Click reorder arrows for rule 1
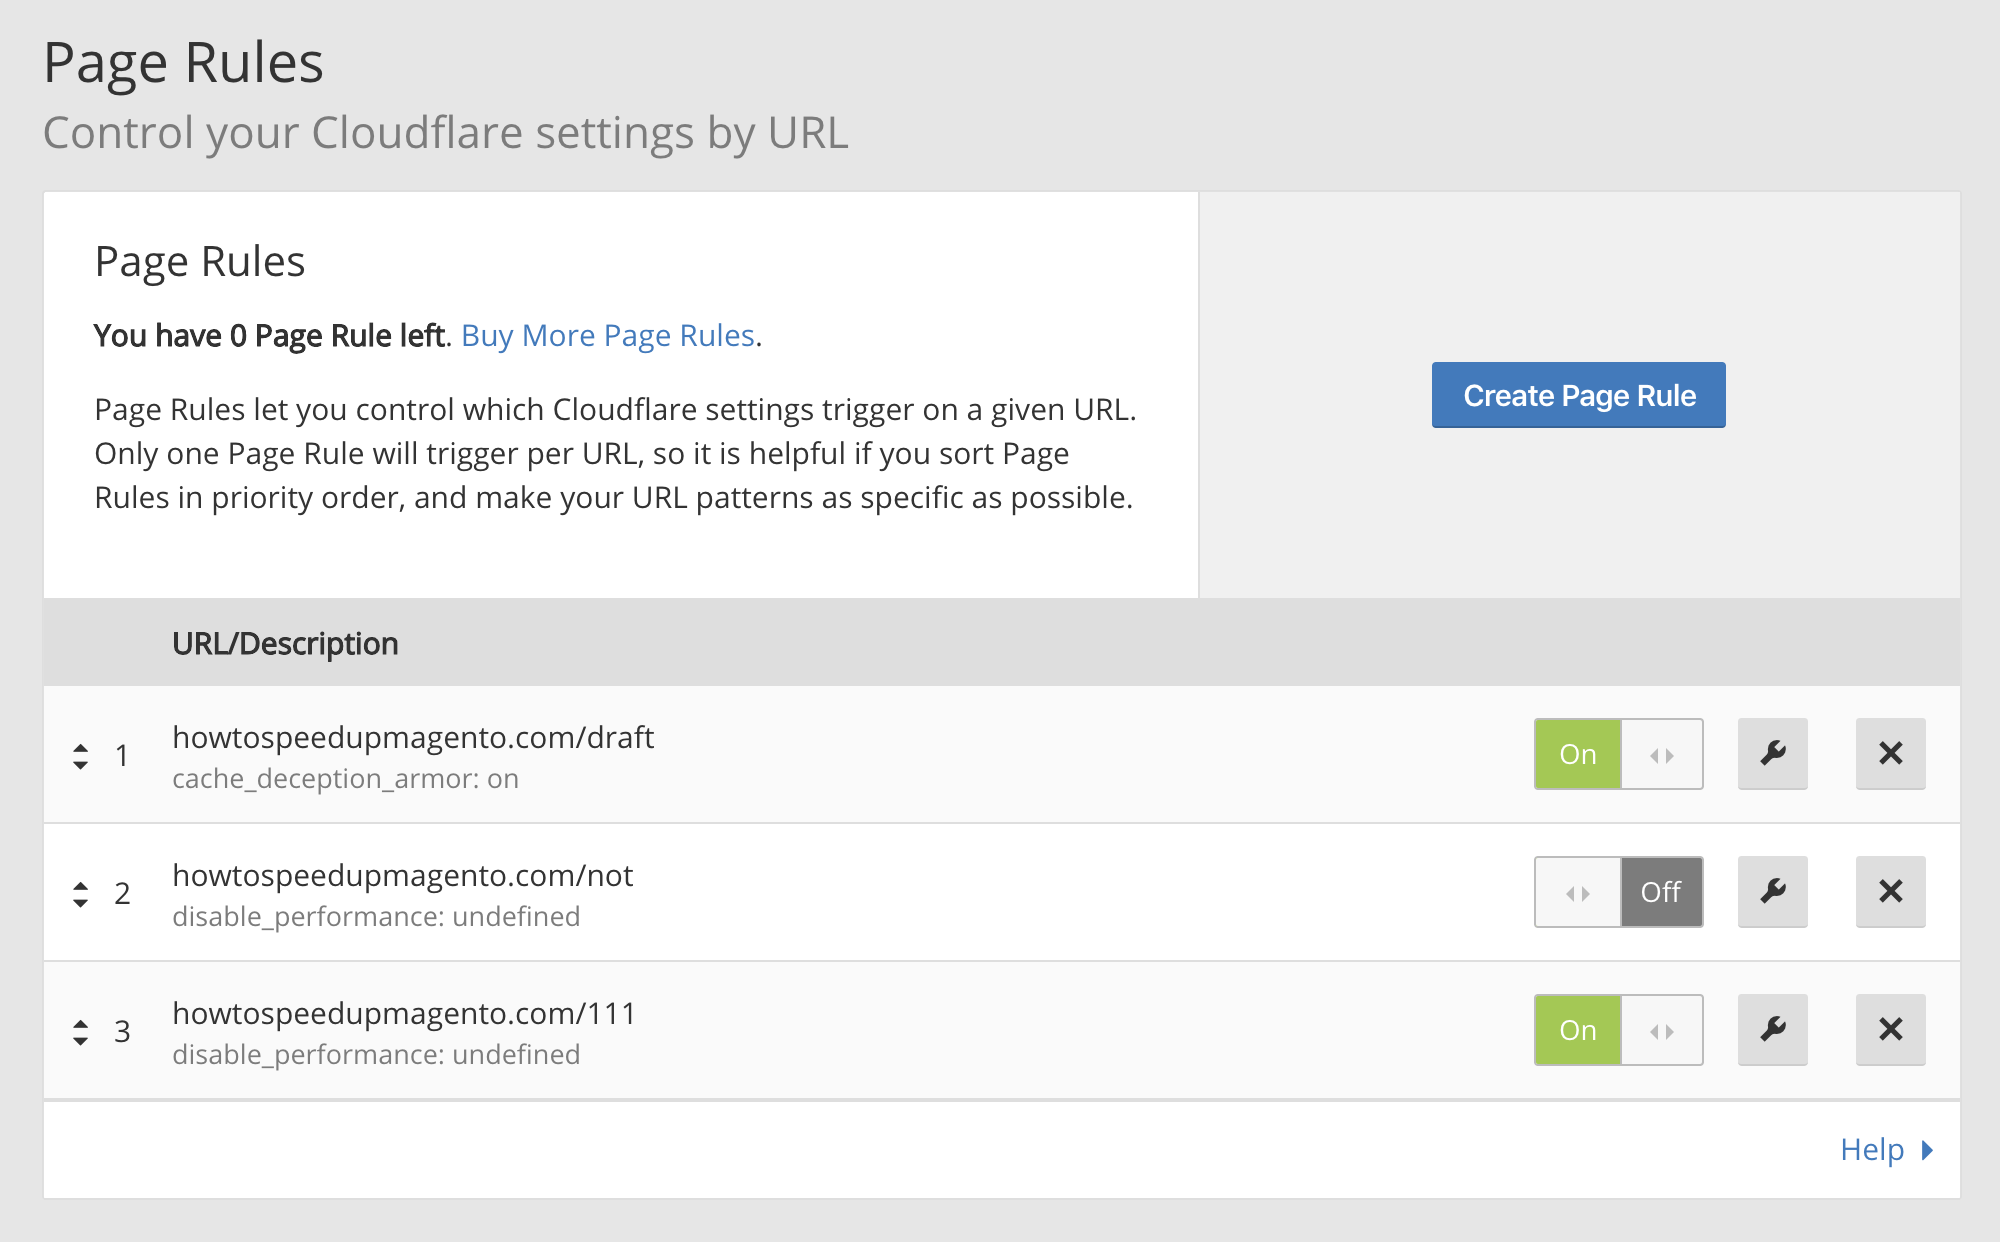 pos(81,756)
